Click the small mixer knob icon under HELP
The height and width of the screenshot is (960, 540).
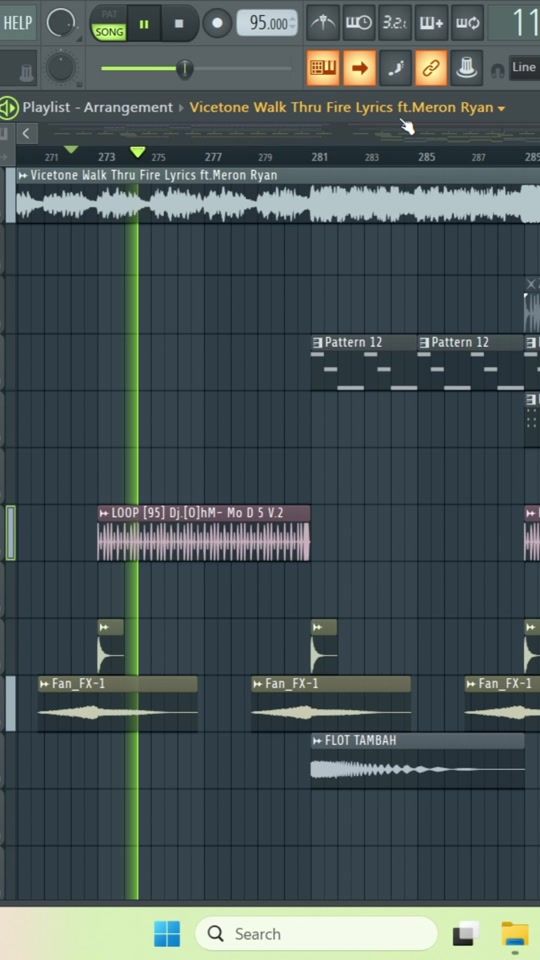coord(26,72)
